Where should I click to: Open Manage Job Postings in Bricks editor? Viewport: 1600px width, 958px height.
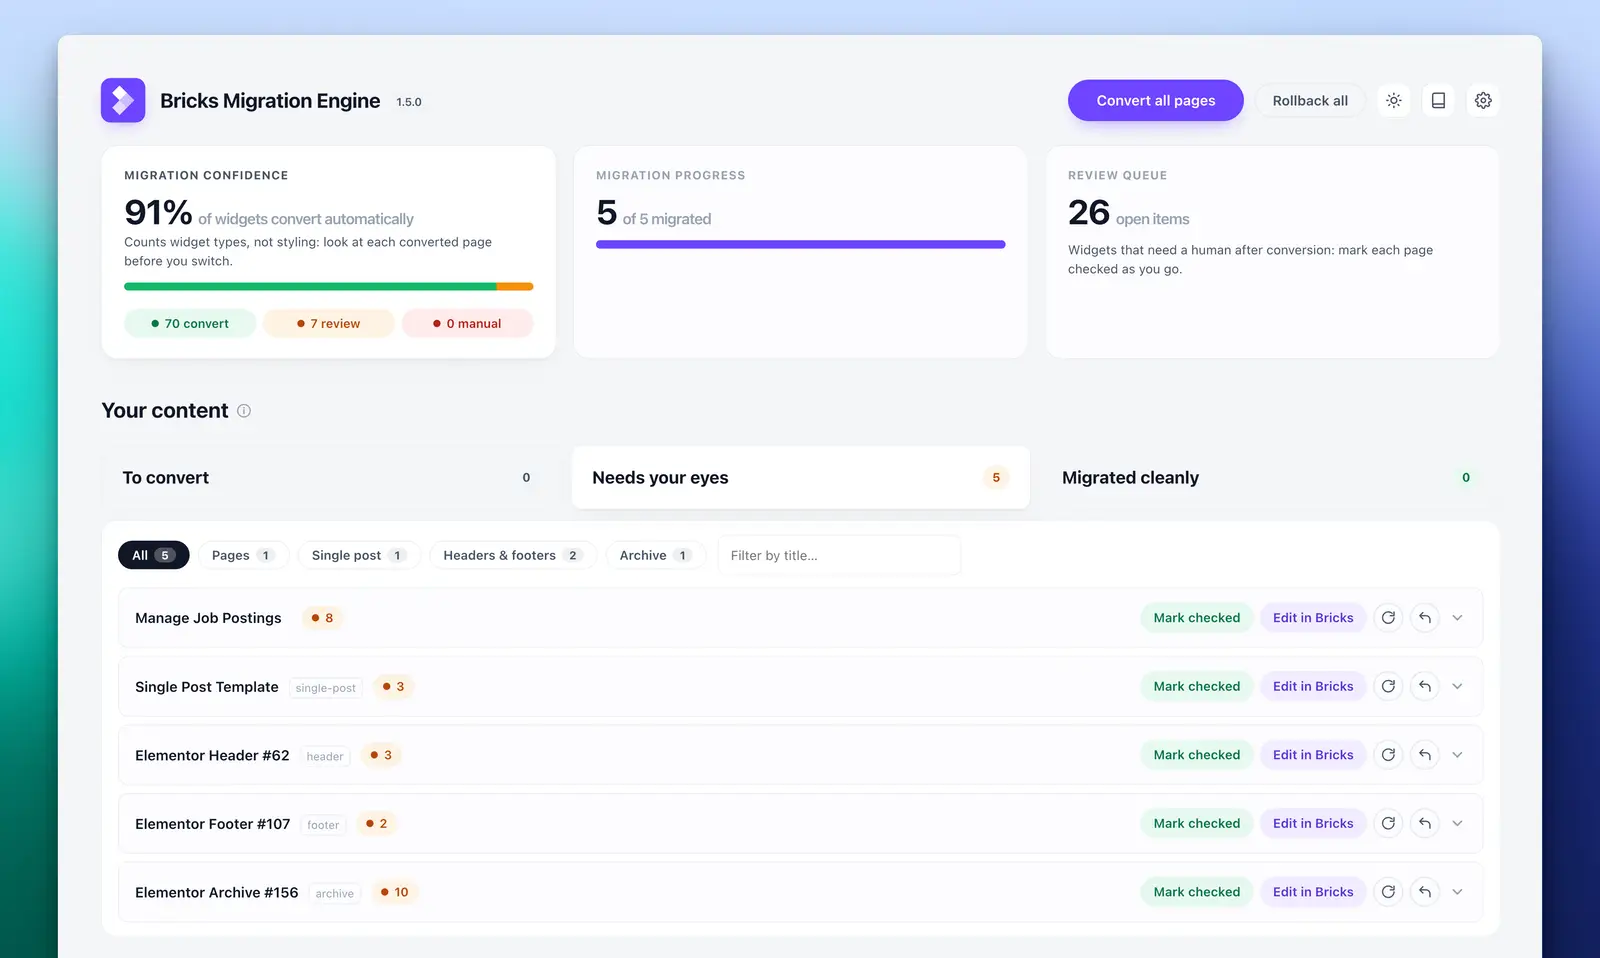coord(1313,618)
